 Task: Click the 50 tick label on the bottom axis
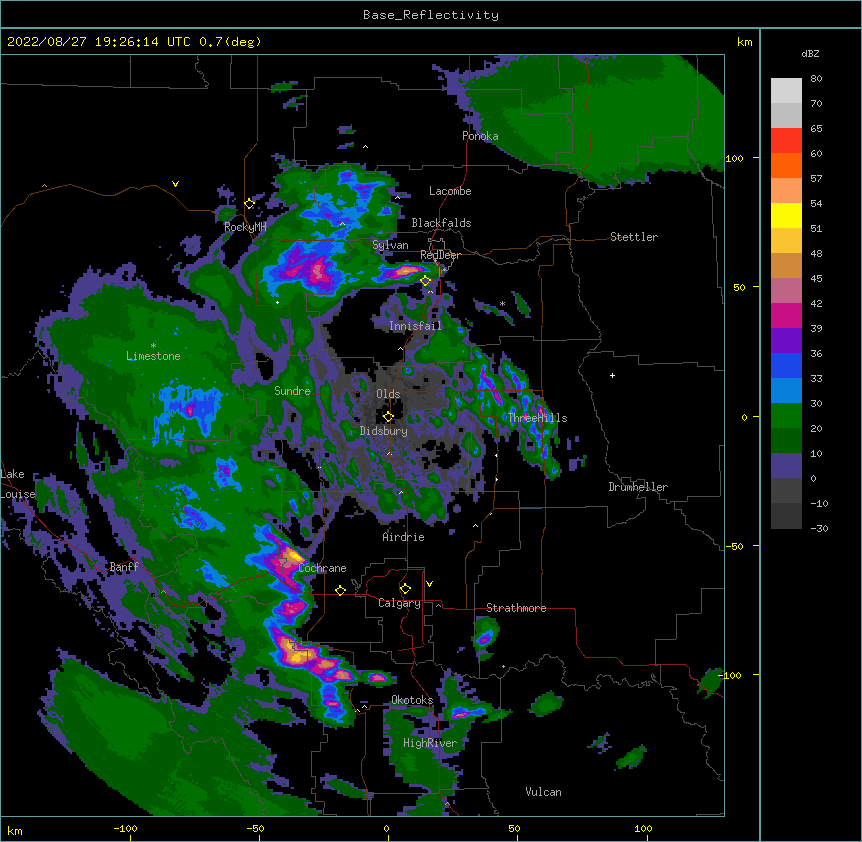(x=514, y=828)
